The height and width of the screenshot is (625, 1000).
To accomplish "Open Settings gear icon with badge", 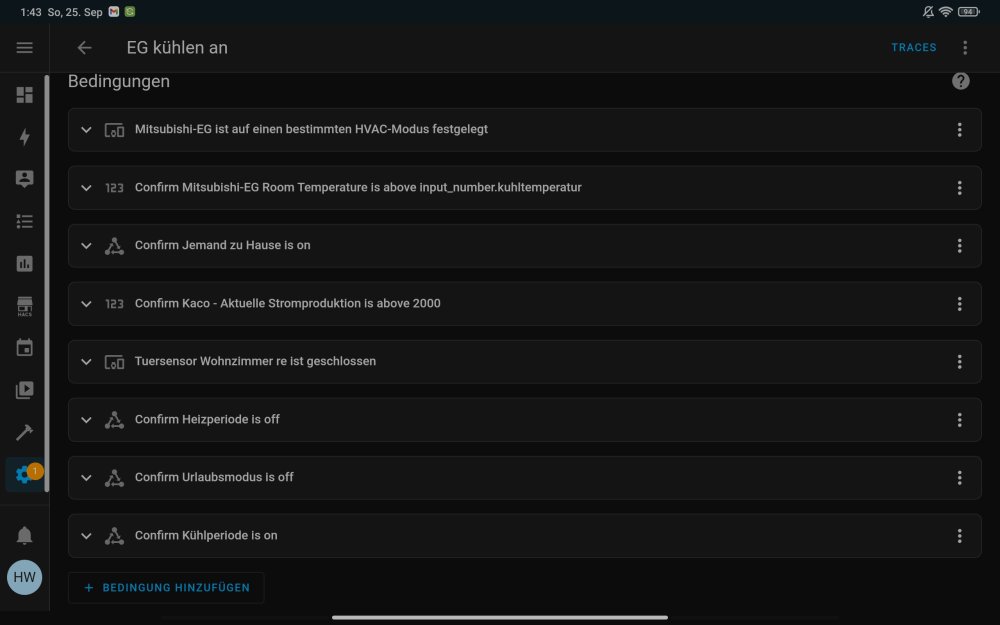I will pyautogui.click(x=26, y=474).
